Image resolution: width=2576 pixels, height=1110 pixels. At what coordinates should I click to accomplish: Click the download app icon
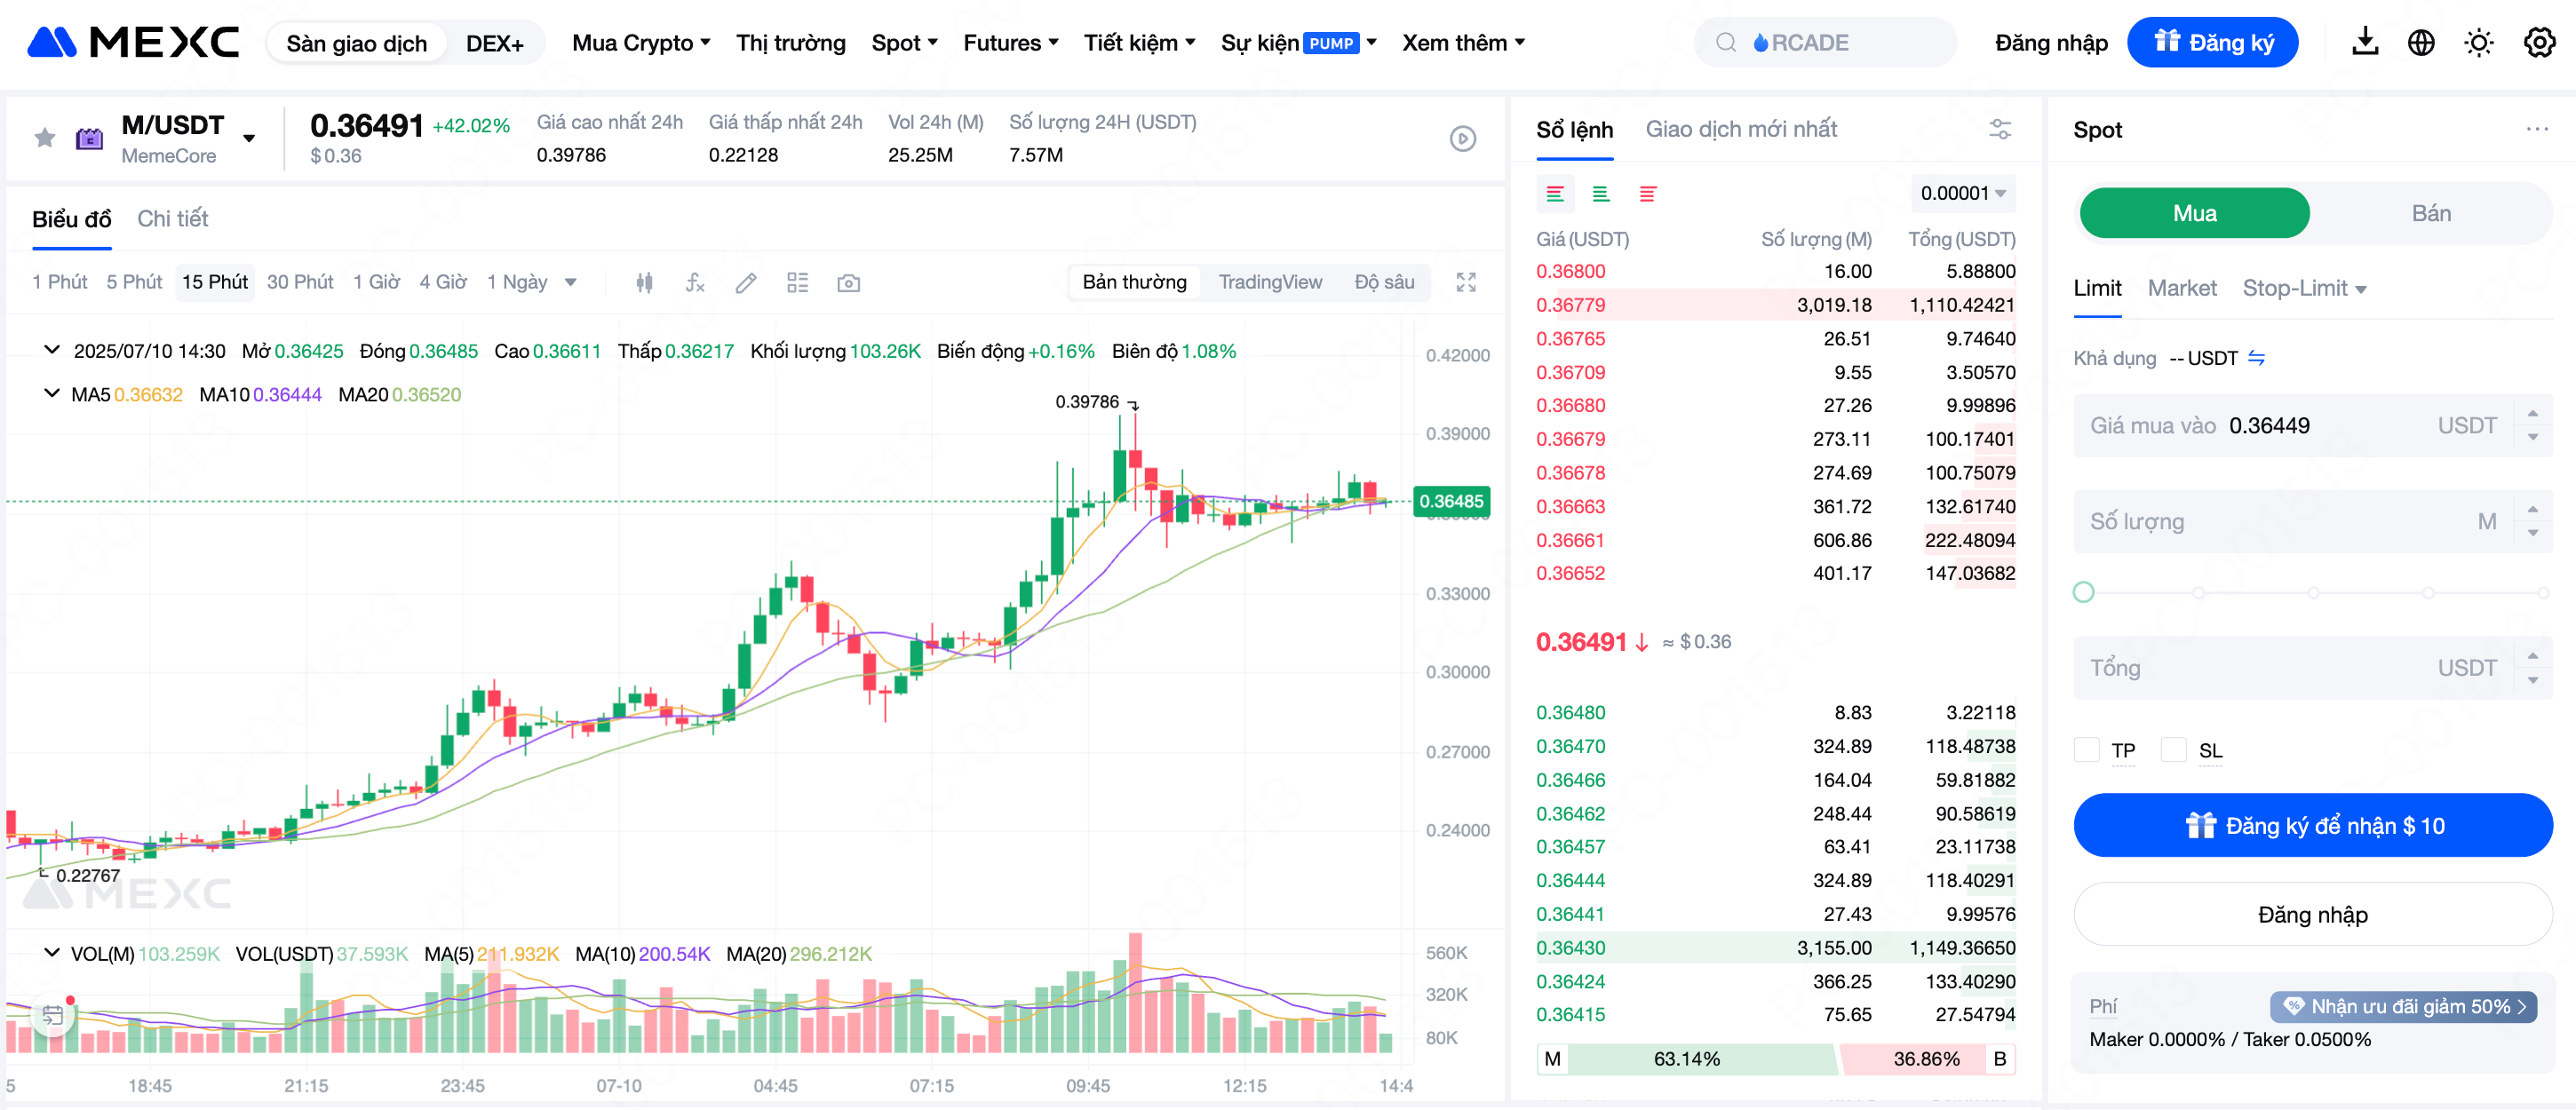[2364, 43]
